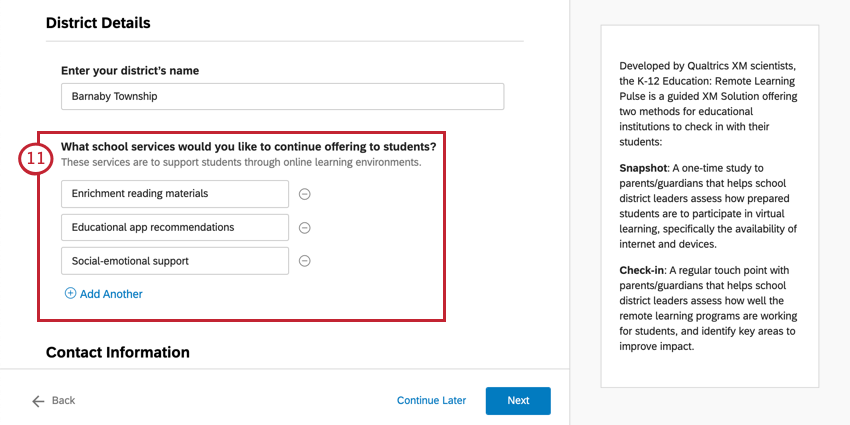Screen dimensions: 850x425
Task: Click minus icon beside Educational app recommendations
Action: (305, 228)
